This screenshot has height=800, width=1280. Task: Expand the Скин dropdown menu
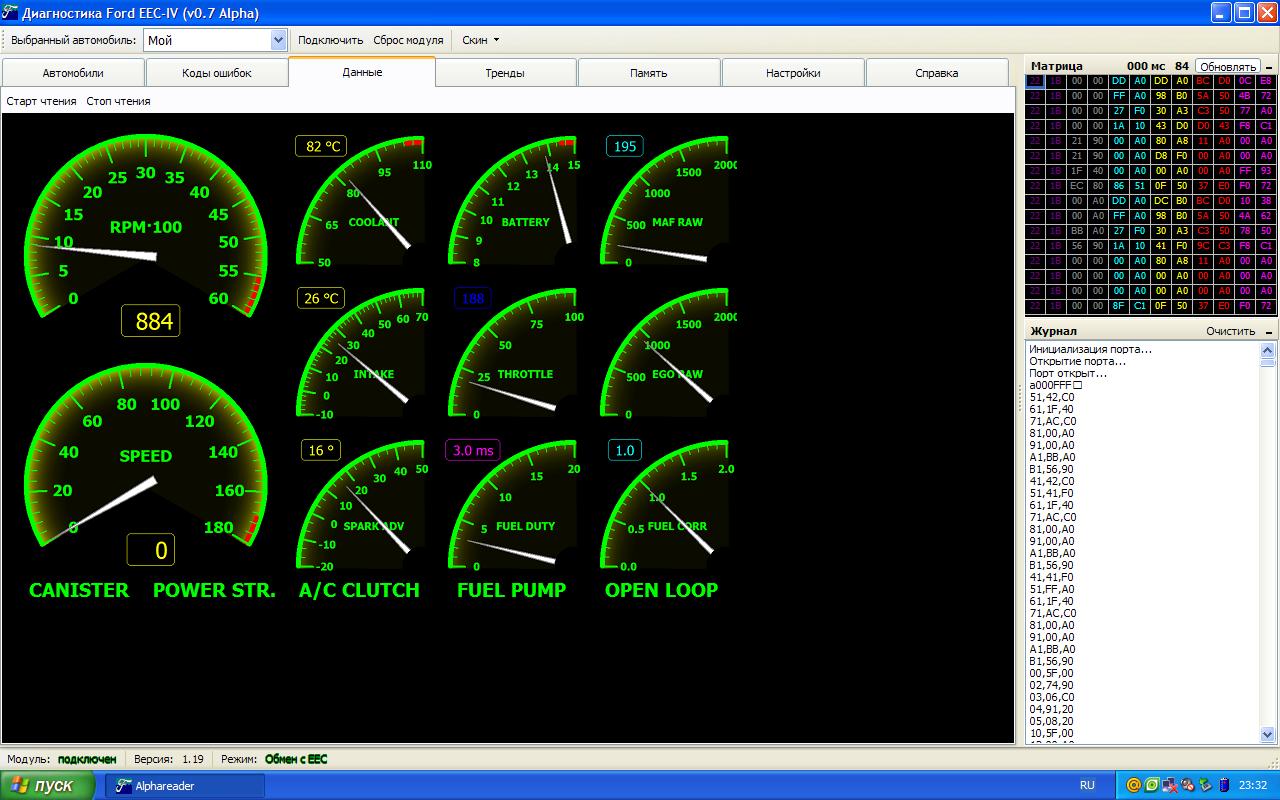pos(480,40)
